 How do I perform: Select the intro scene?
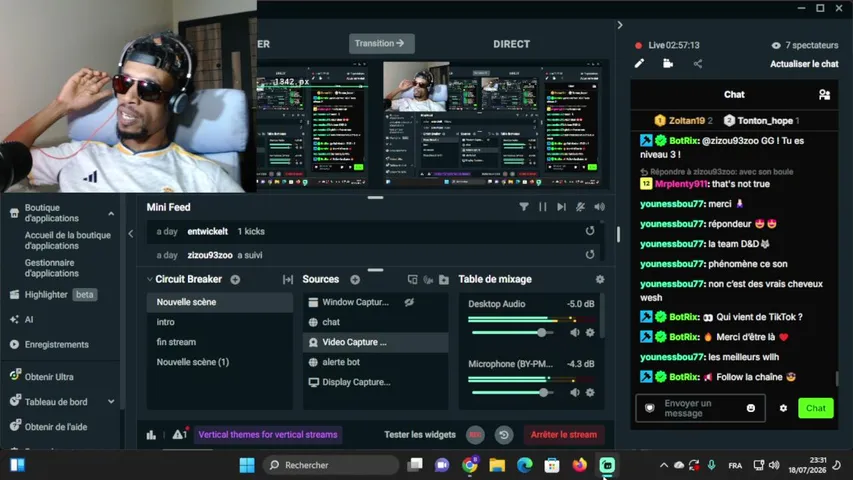(x=220, y=322)
